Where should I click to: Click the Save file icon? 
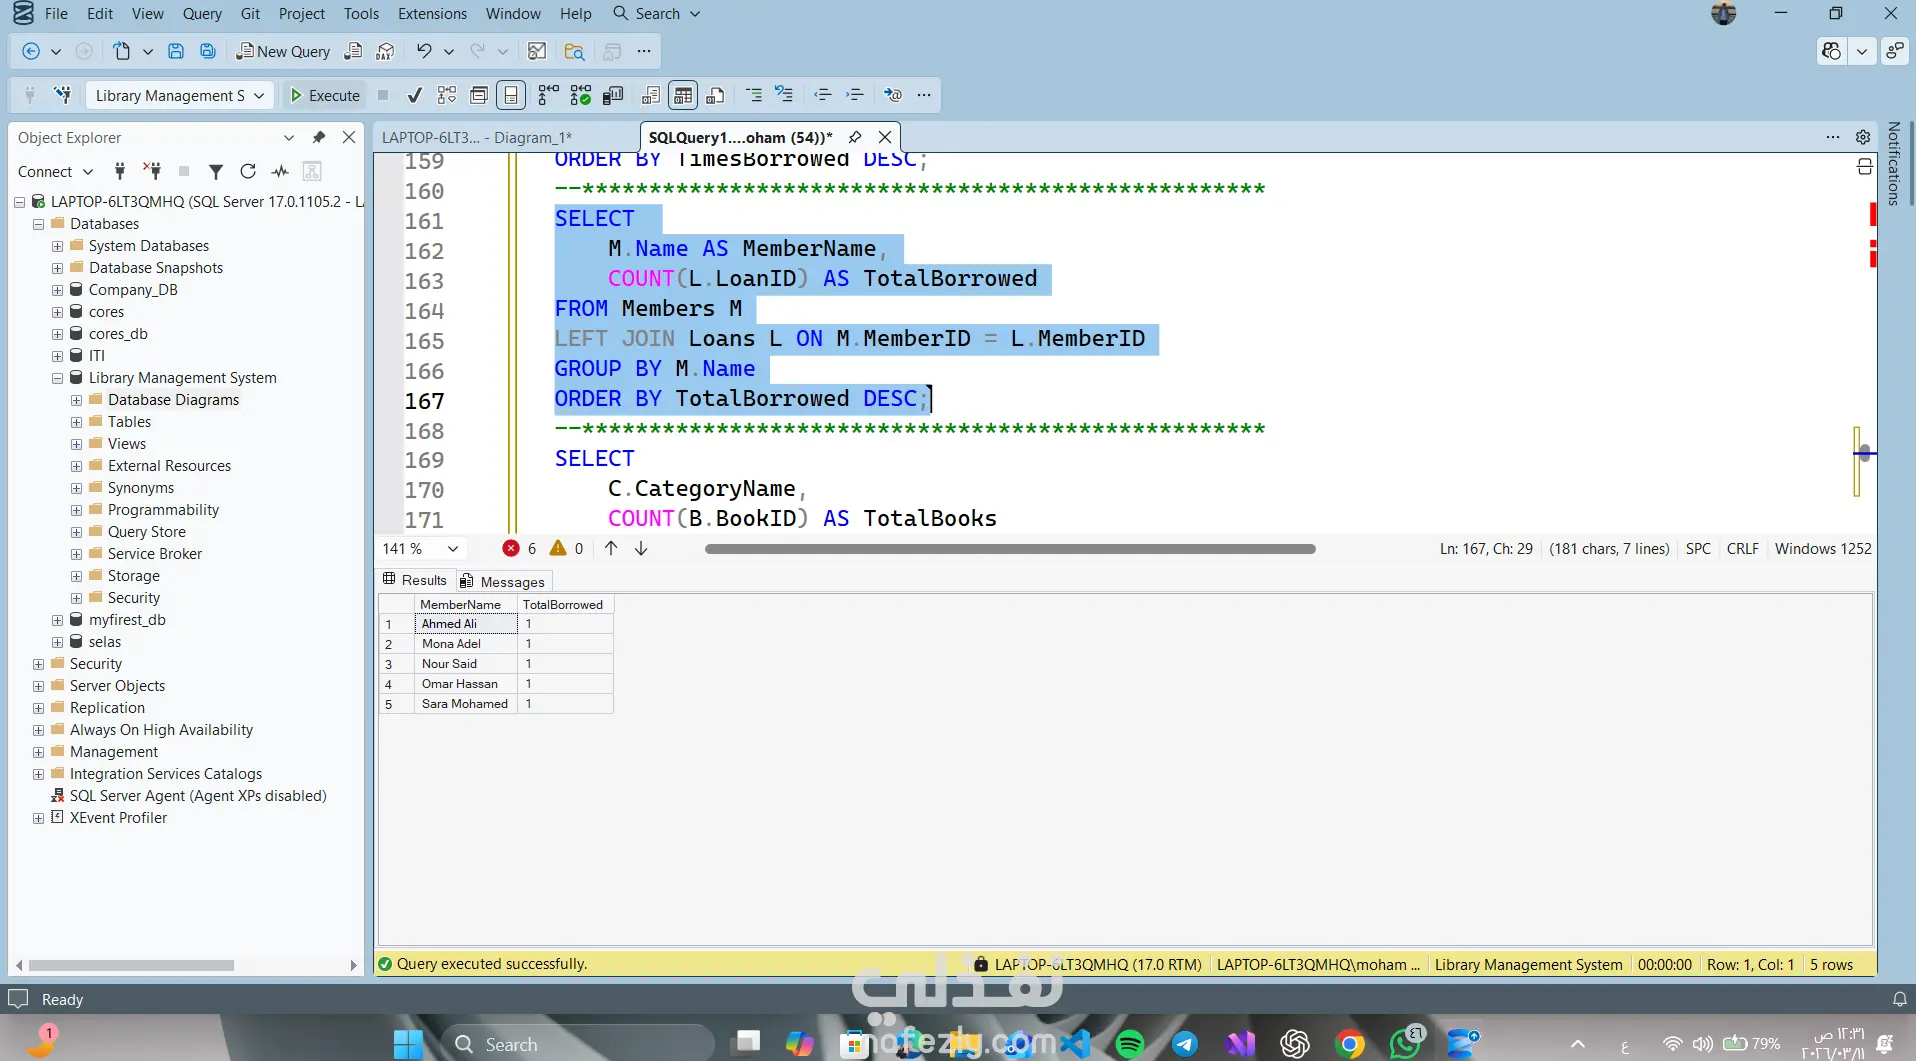pyautogui.click(x=176, y=51)
